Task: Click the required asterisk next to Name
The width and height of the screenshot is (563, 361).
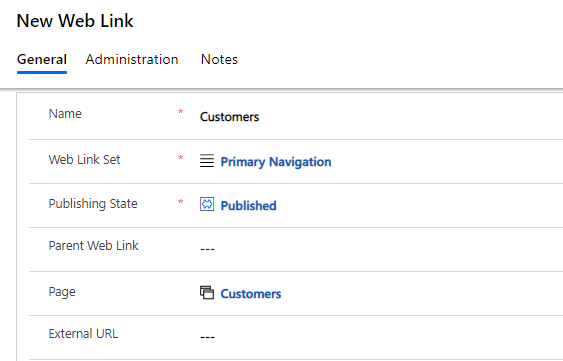Action: pyautogui.click(x=181, y=112)
